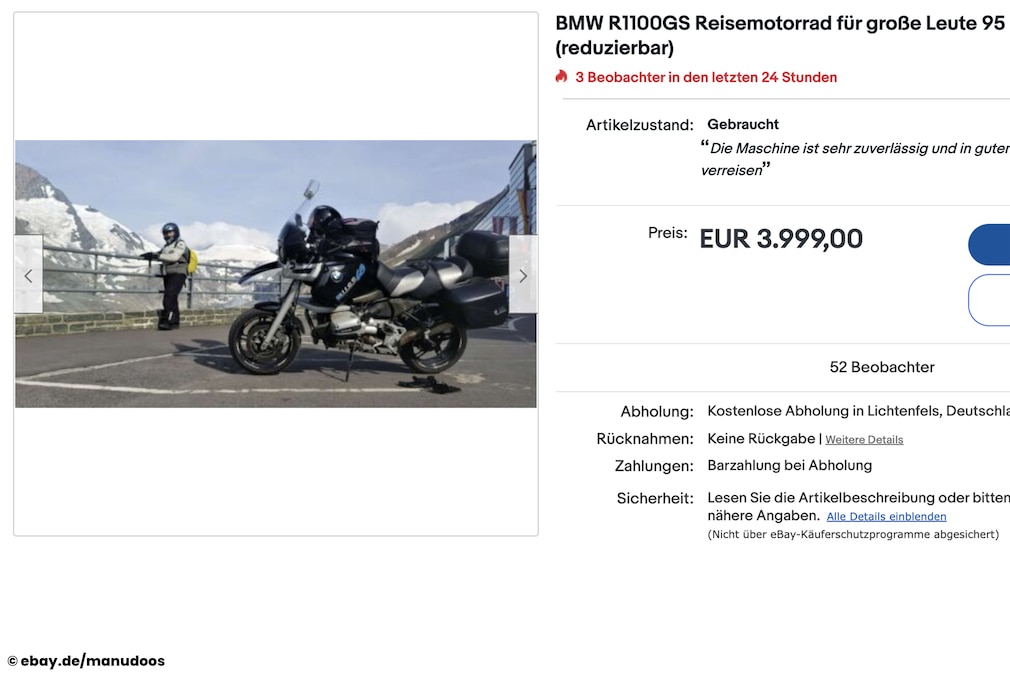Screen dimensions: 1010x673
Task: Open the 'Weitere Details' return policy link
Action: (x=864, y=440)
